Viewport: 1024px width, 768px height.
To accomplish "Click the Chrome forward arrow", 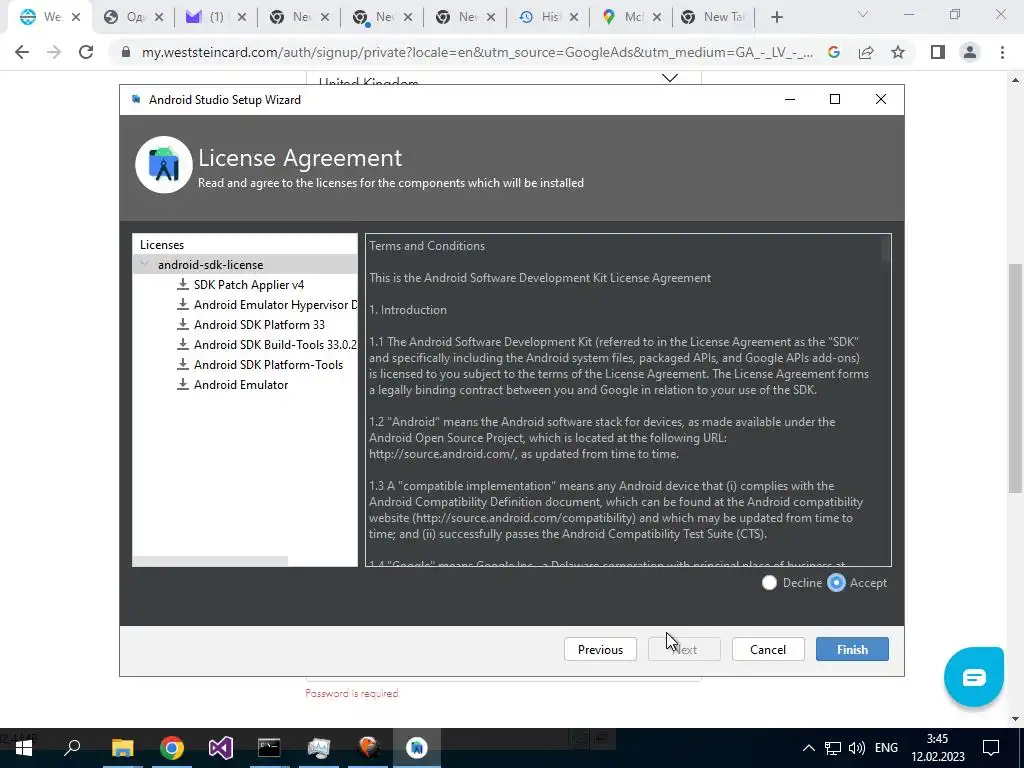I will point(54,52).
